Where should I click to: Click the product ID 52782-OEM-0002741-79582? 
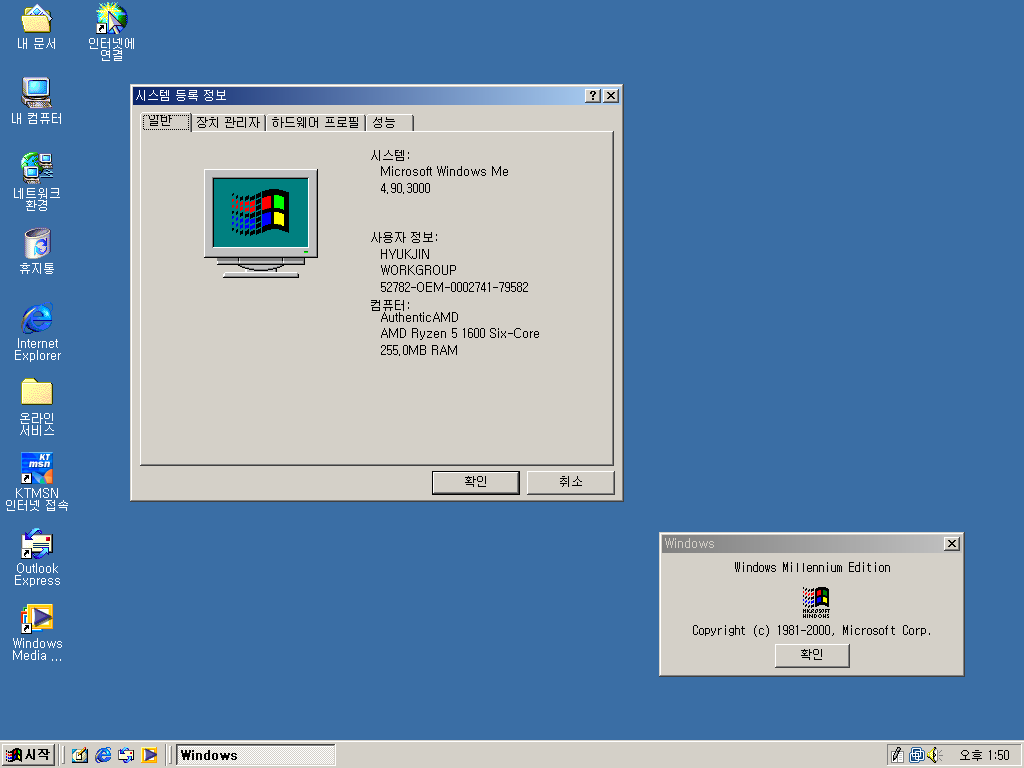pyautogui.click(x=455, y=287)
